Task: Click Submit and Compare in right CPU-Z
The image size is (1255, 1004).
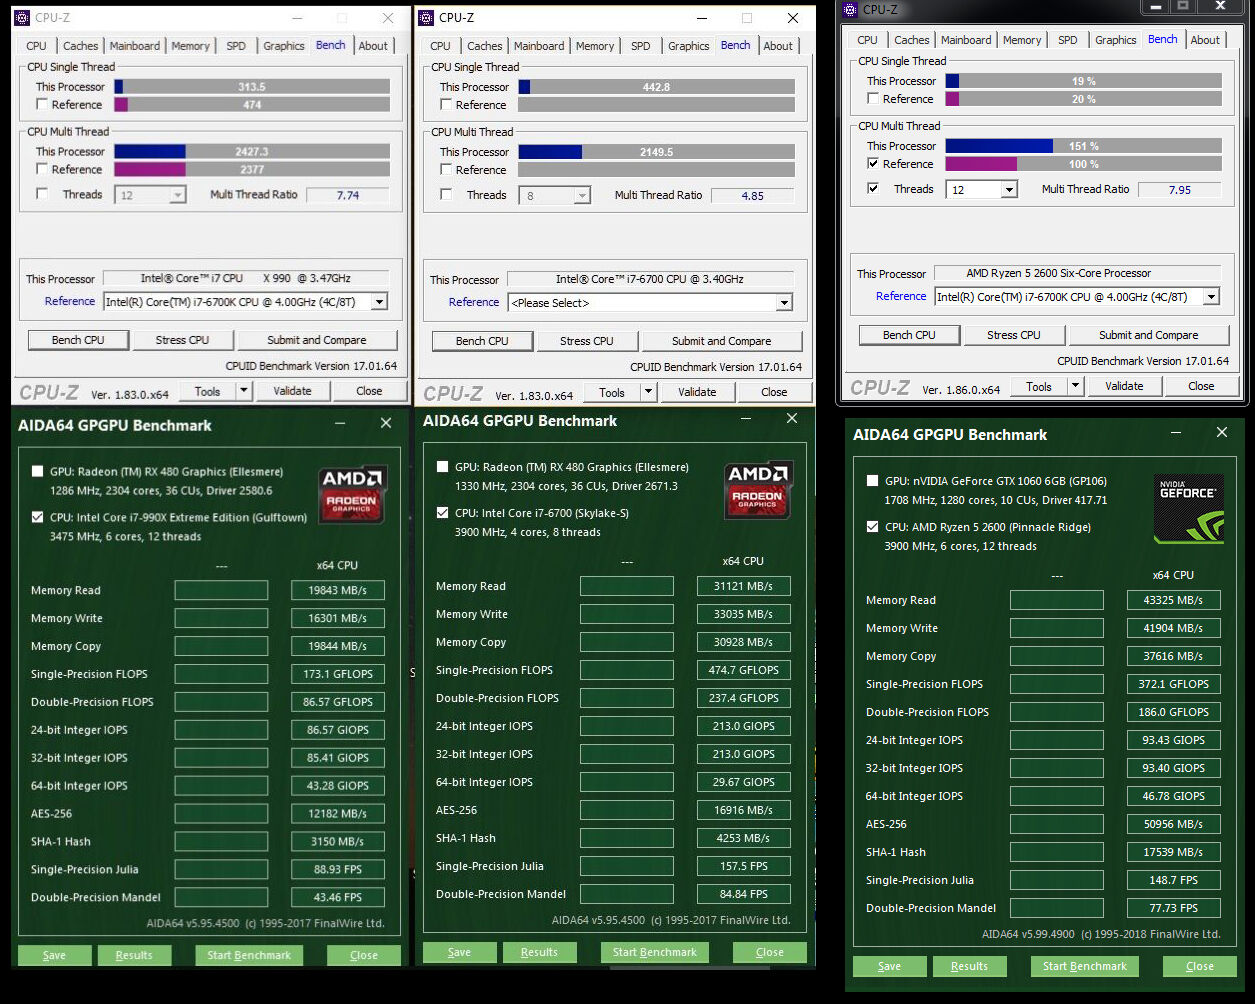Action: [1148, 335]
